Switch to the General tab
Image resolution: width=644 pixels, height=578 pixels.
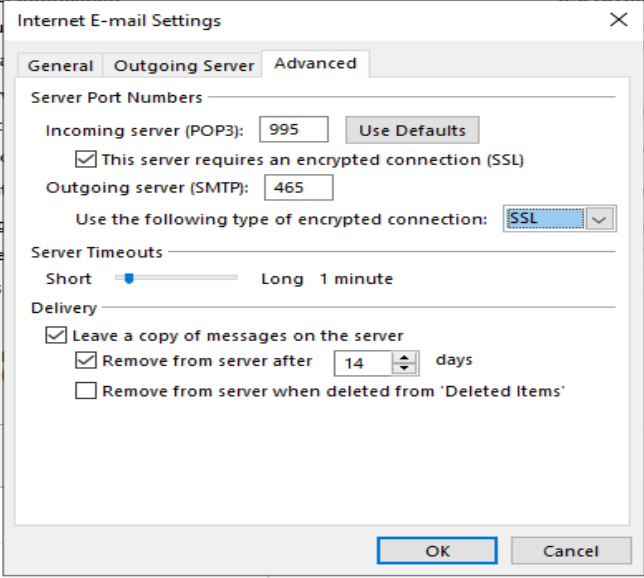(60, 66)
